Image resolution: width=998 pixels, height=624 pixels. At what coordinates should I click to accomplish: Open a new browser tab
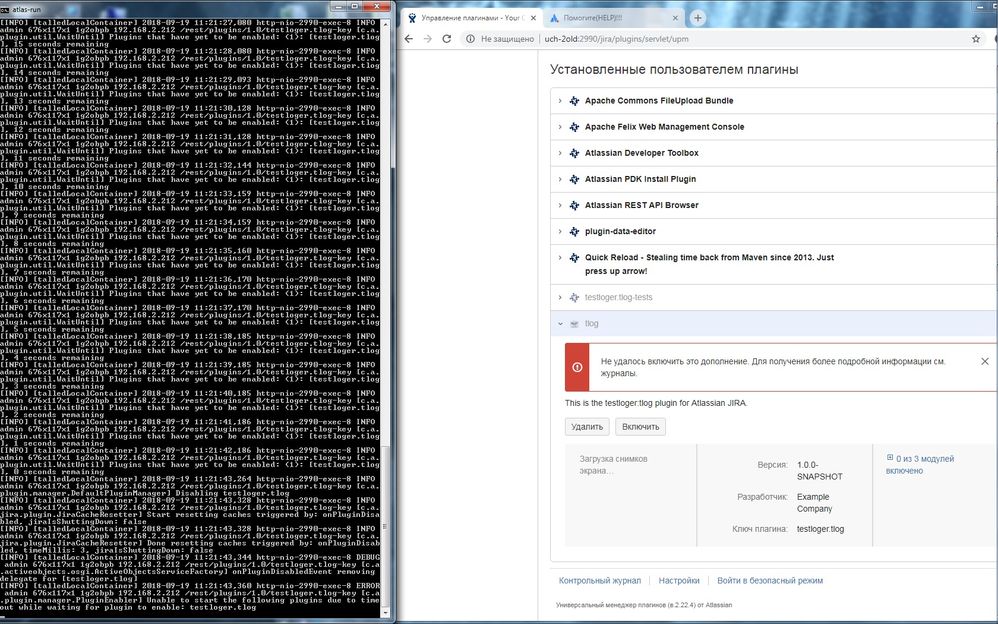click(x=698, y=18)
